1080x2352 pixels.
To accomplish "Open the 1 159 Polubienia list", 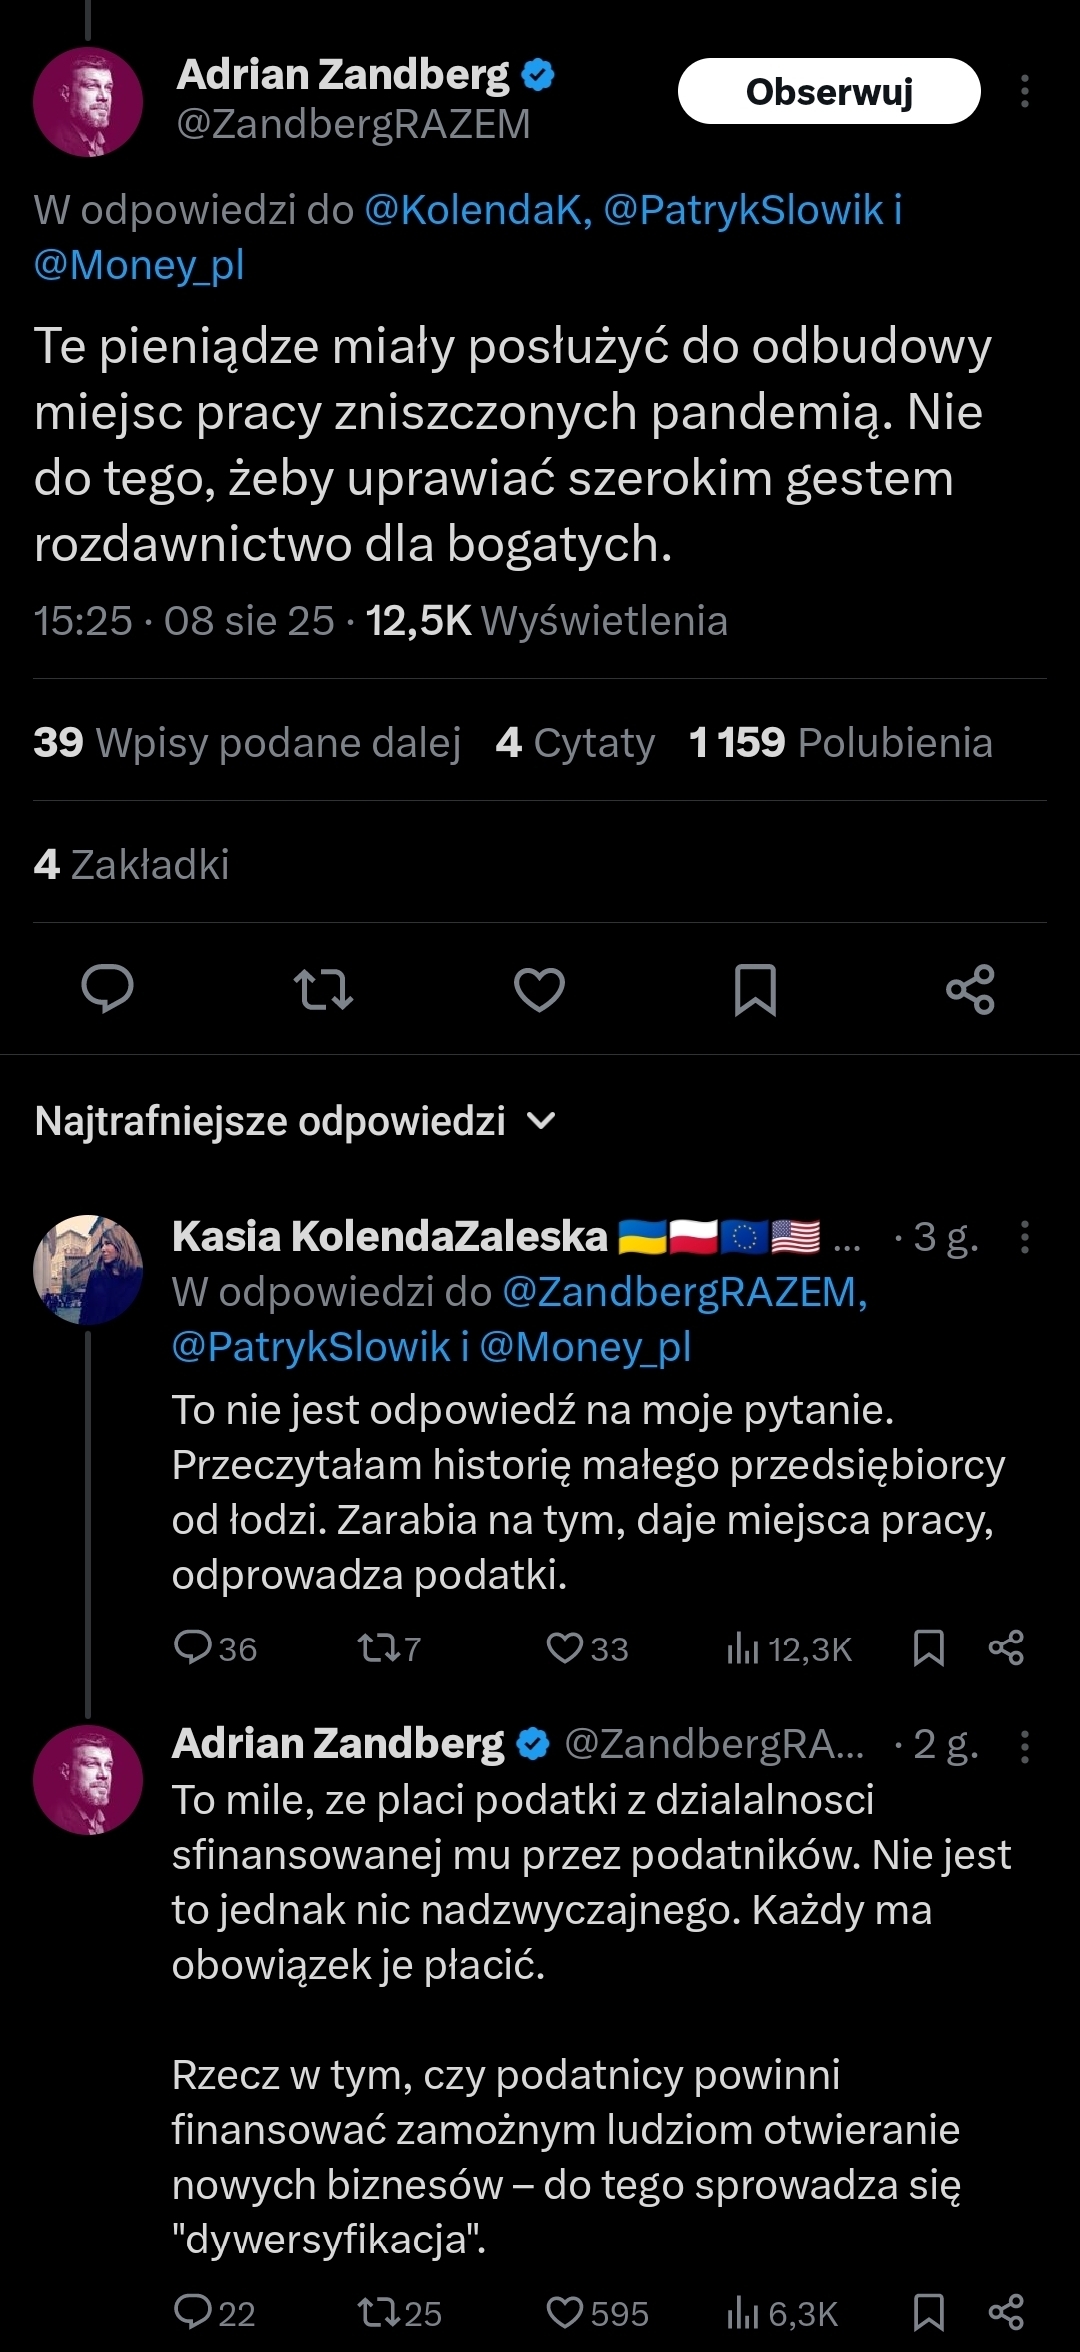I will [840, 743].
